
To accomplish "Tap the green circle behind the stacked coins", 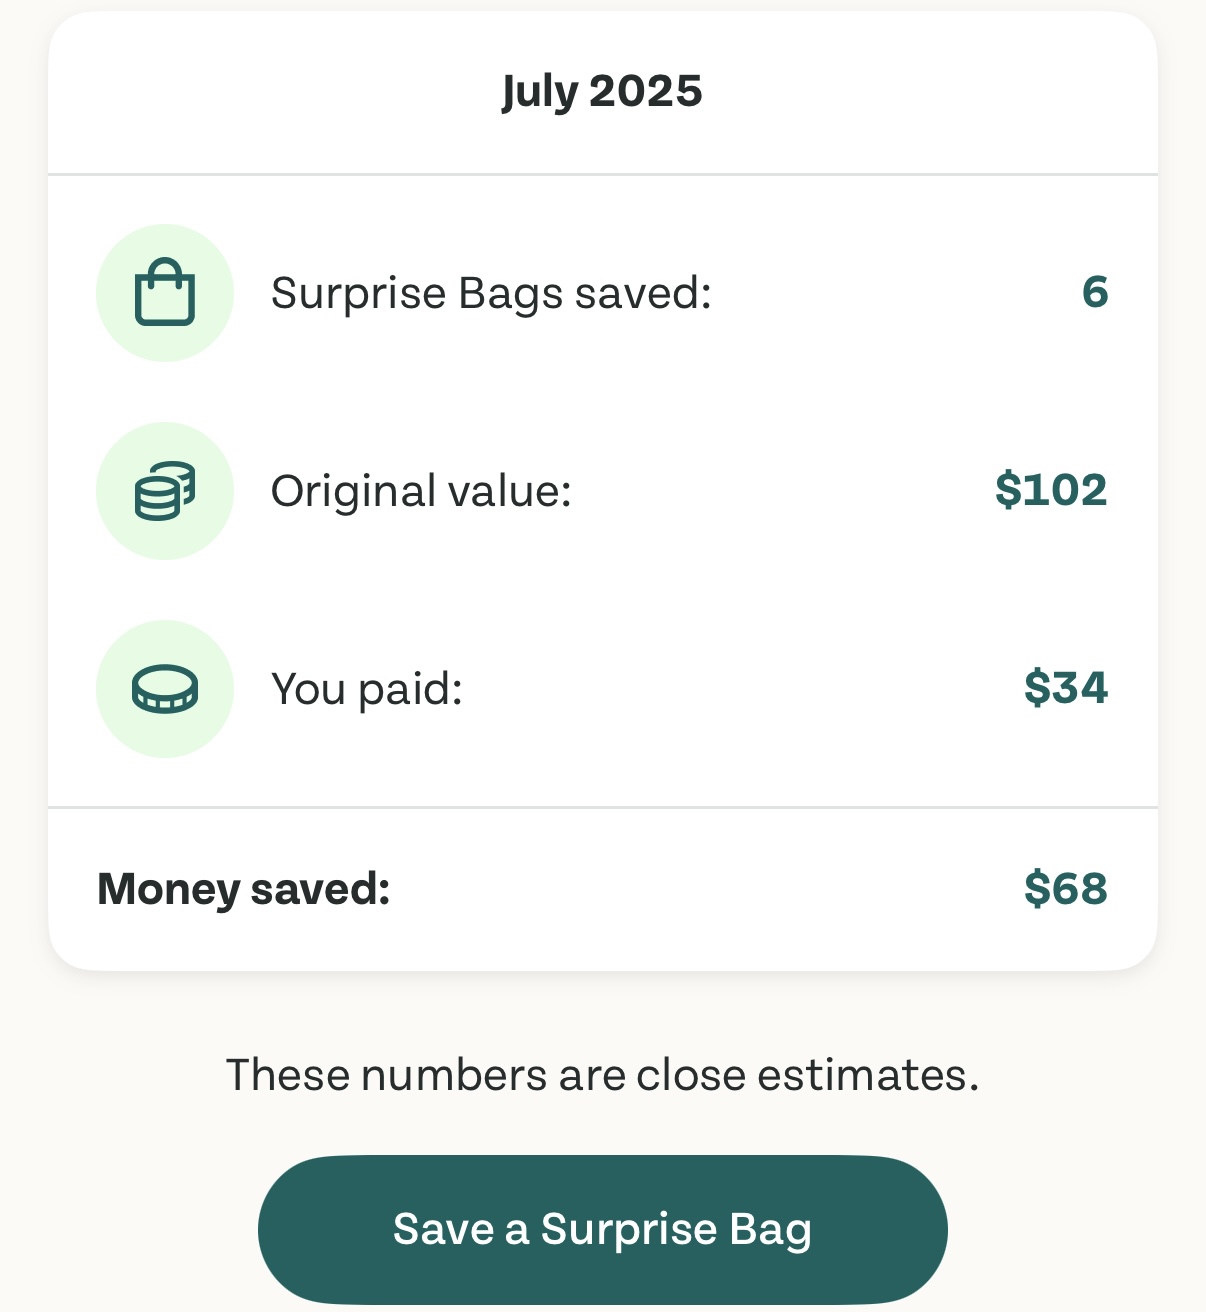I will pos(165,491).
